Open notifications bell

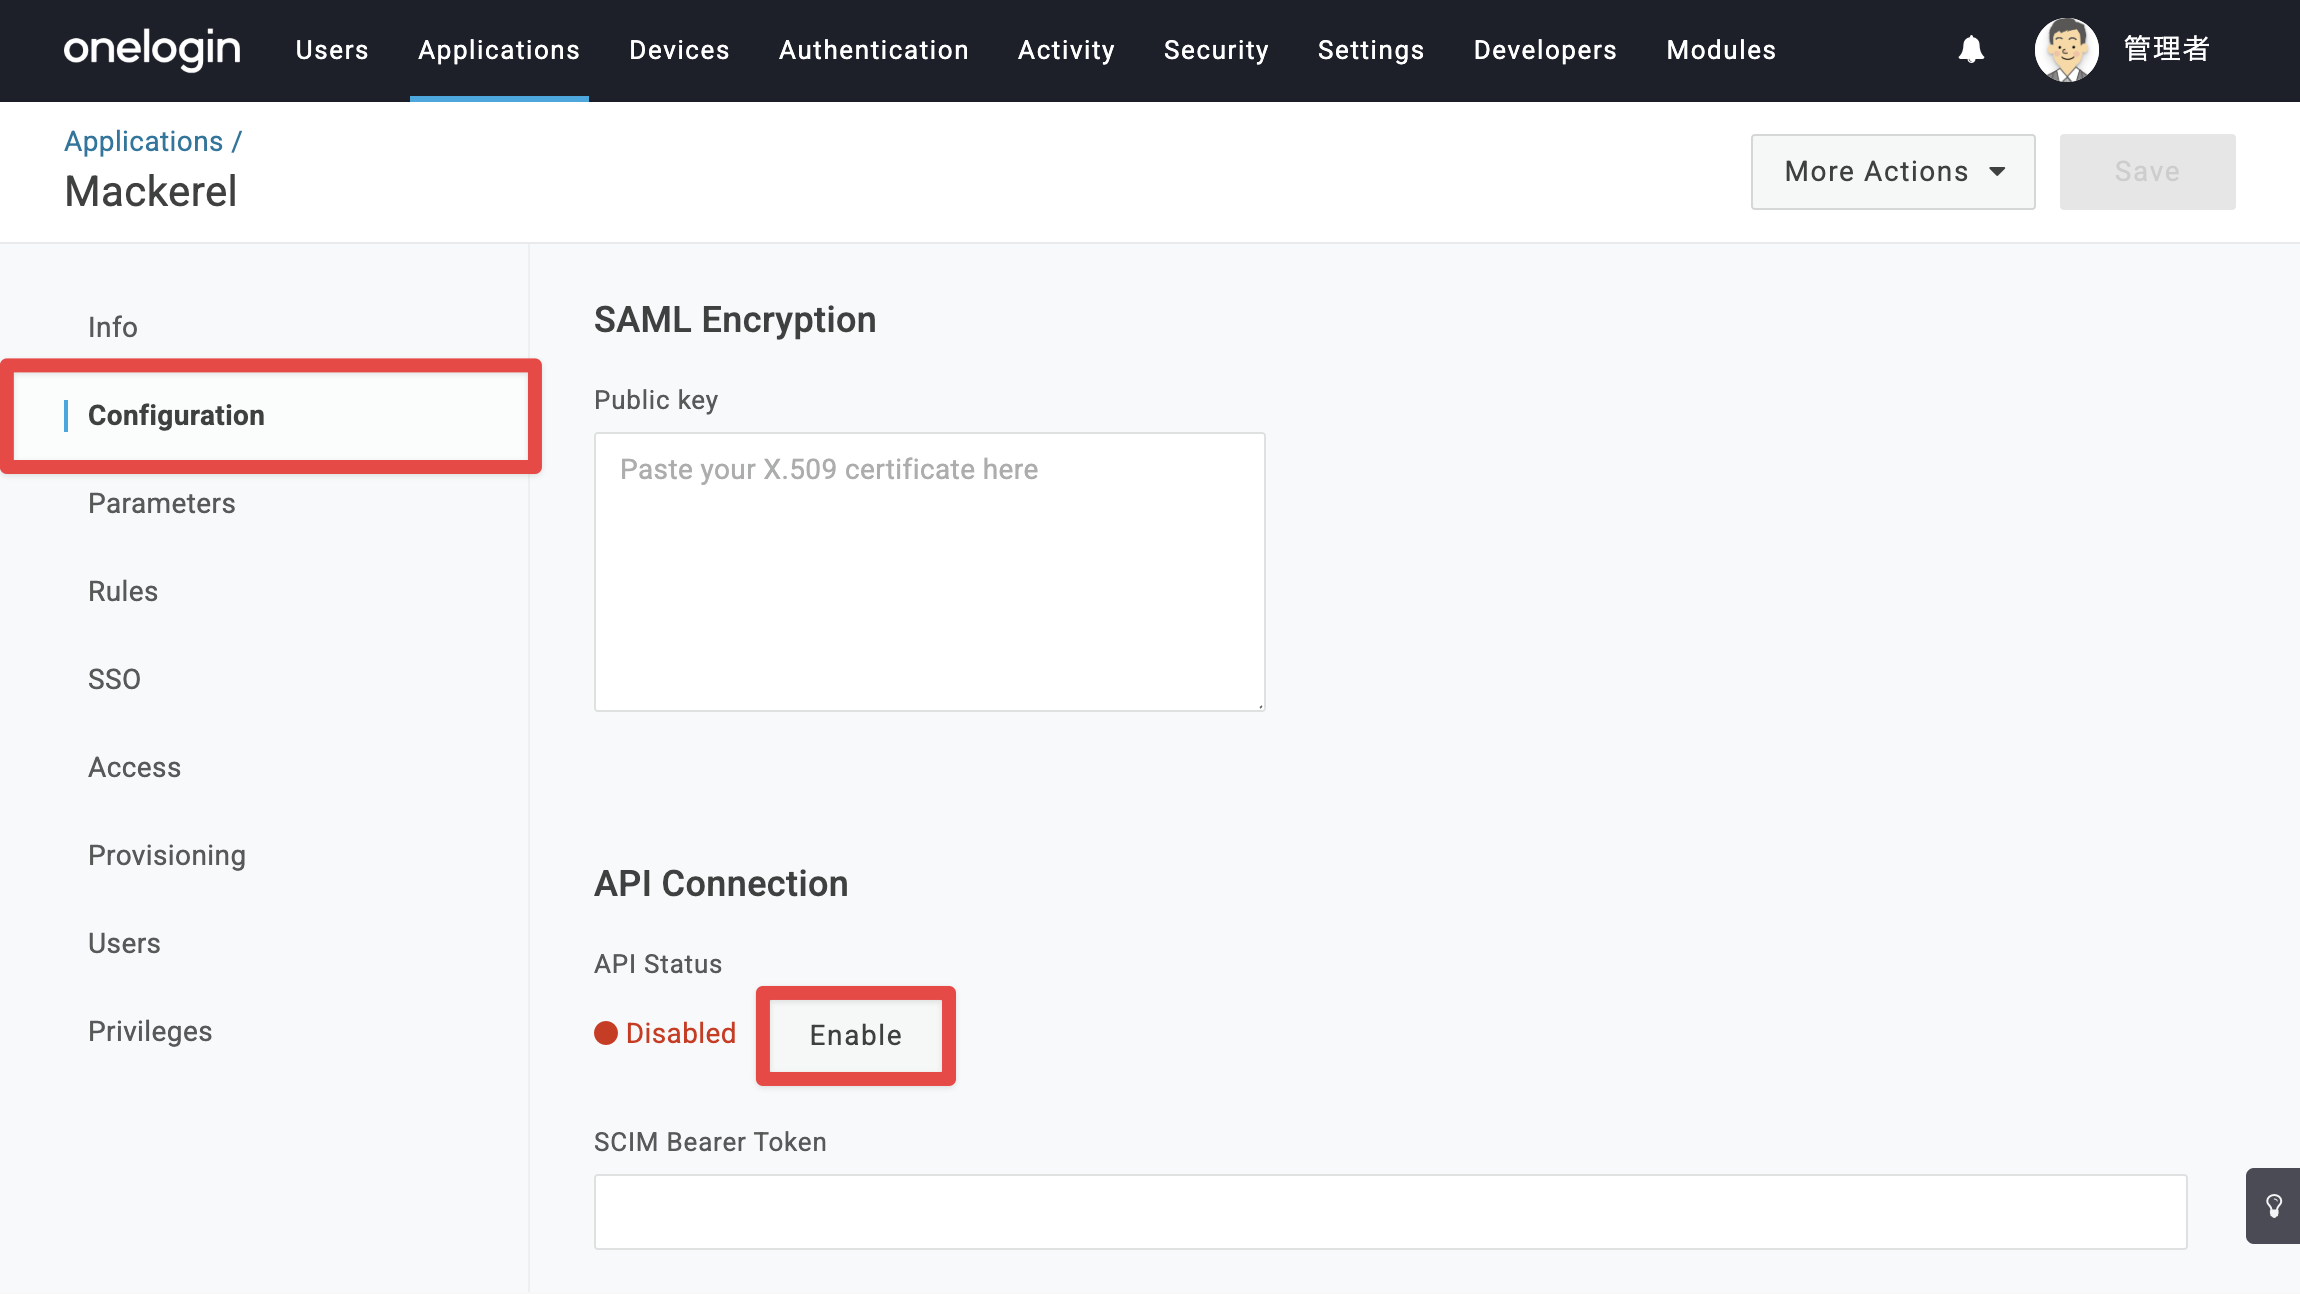(1971, 49)
